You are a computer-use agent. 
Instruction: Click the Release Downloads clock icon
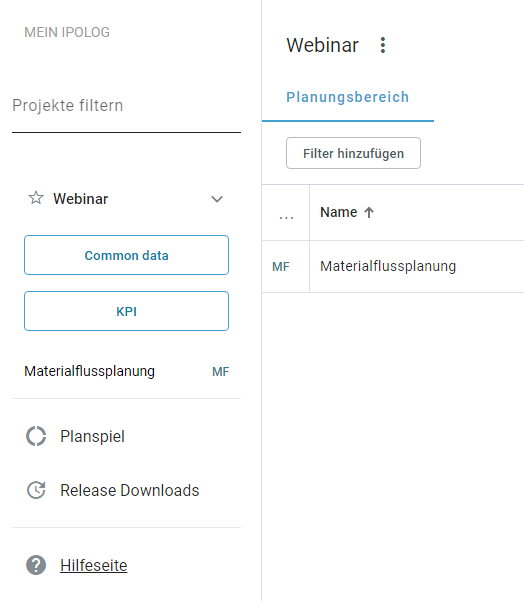click(x=36, y=490)
